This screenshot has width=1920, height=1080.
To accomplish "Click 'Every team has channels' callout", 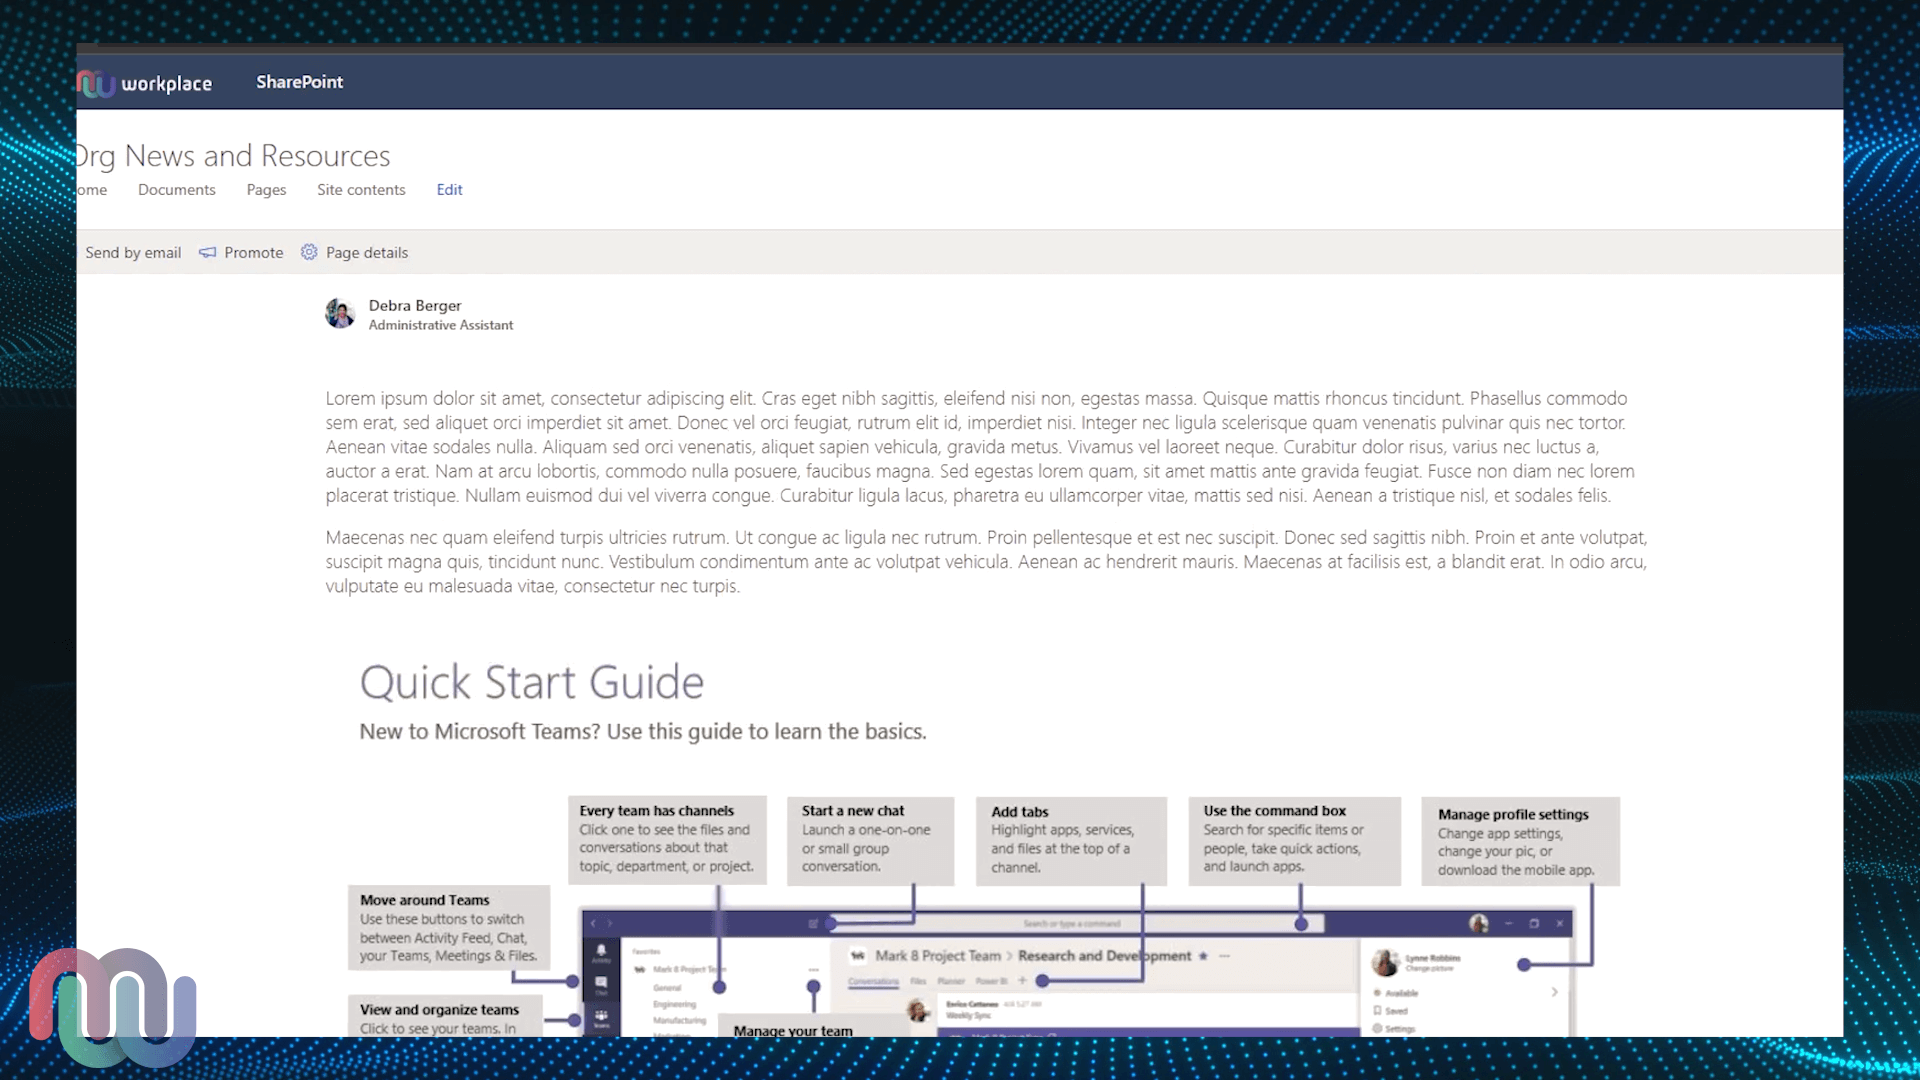I will [x=667, y=840].
